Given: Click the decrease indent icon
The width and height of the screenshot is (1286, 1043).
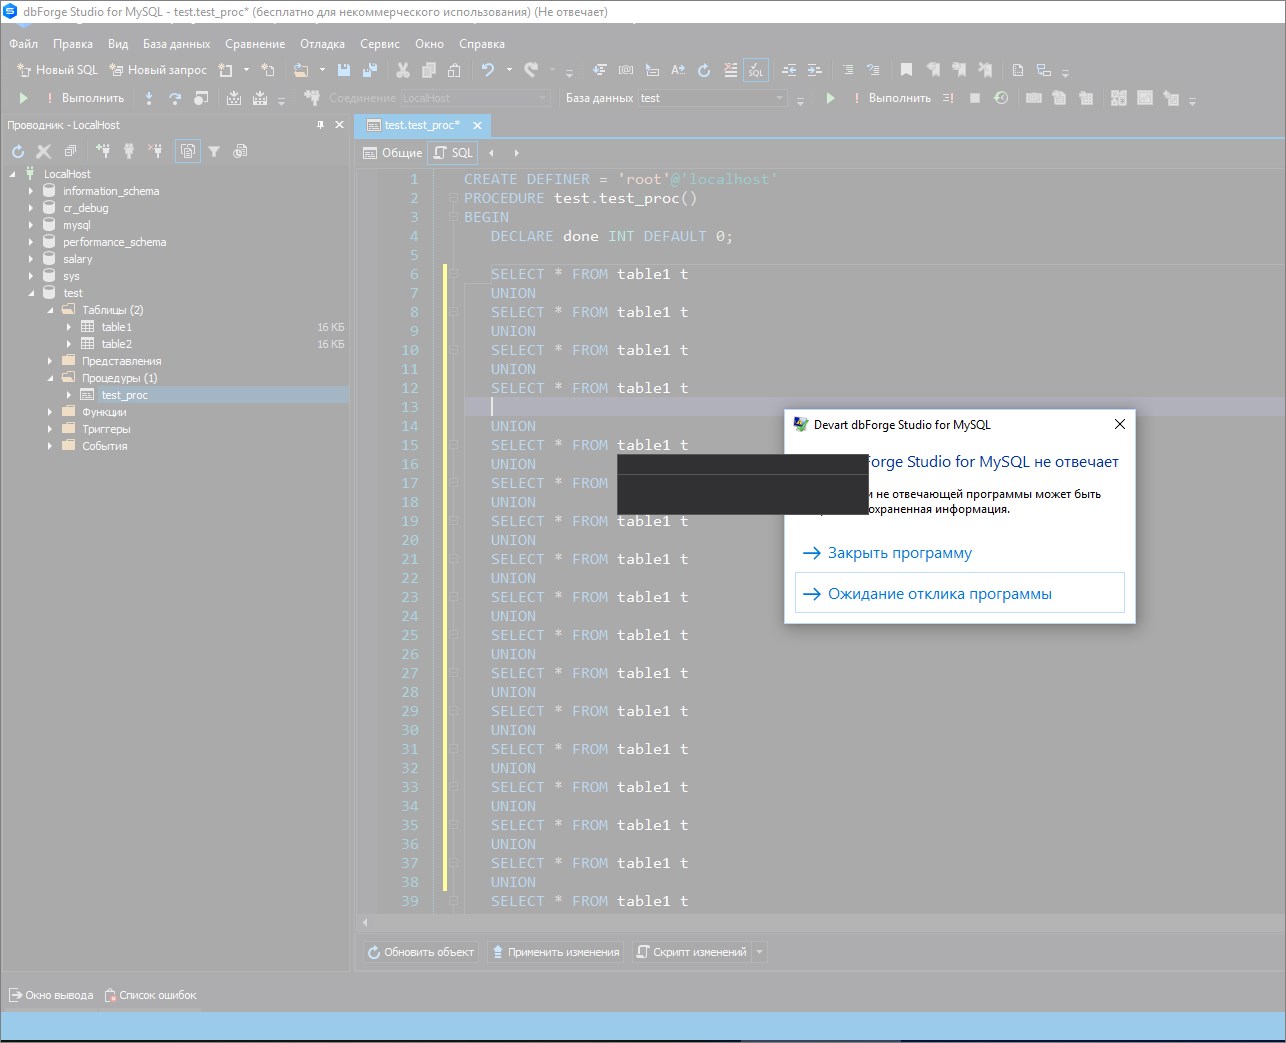Looking at the screenshot, I should pyautogui.click(x=789, y=70).
